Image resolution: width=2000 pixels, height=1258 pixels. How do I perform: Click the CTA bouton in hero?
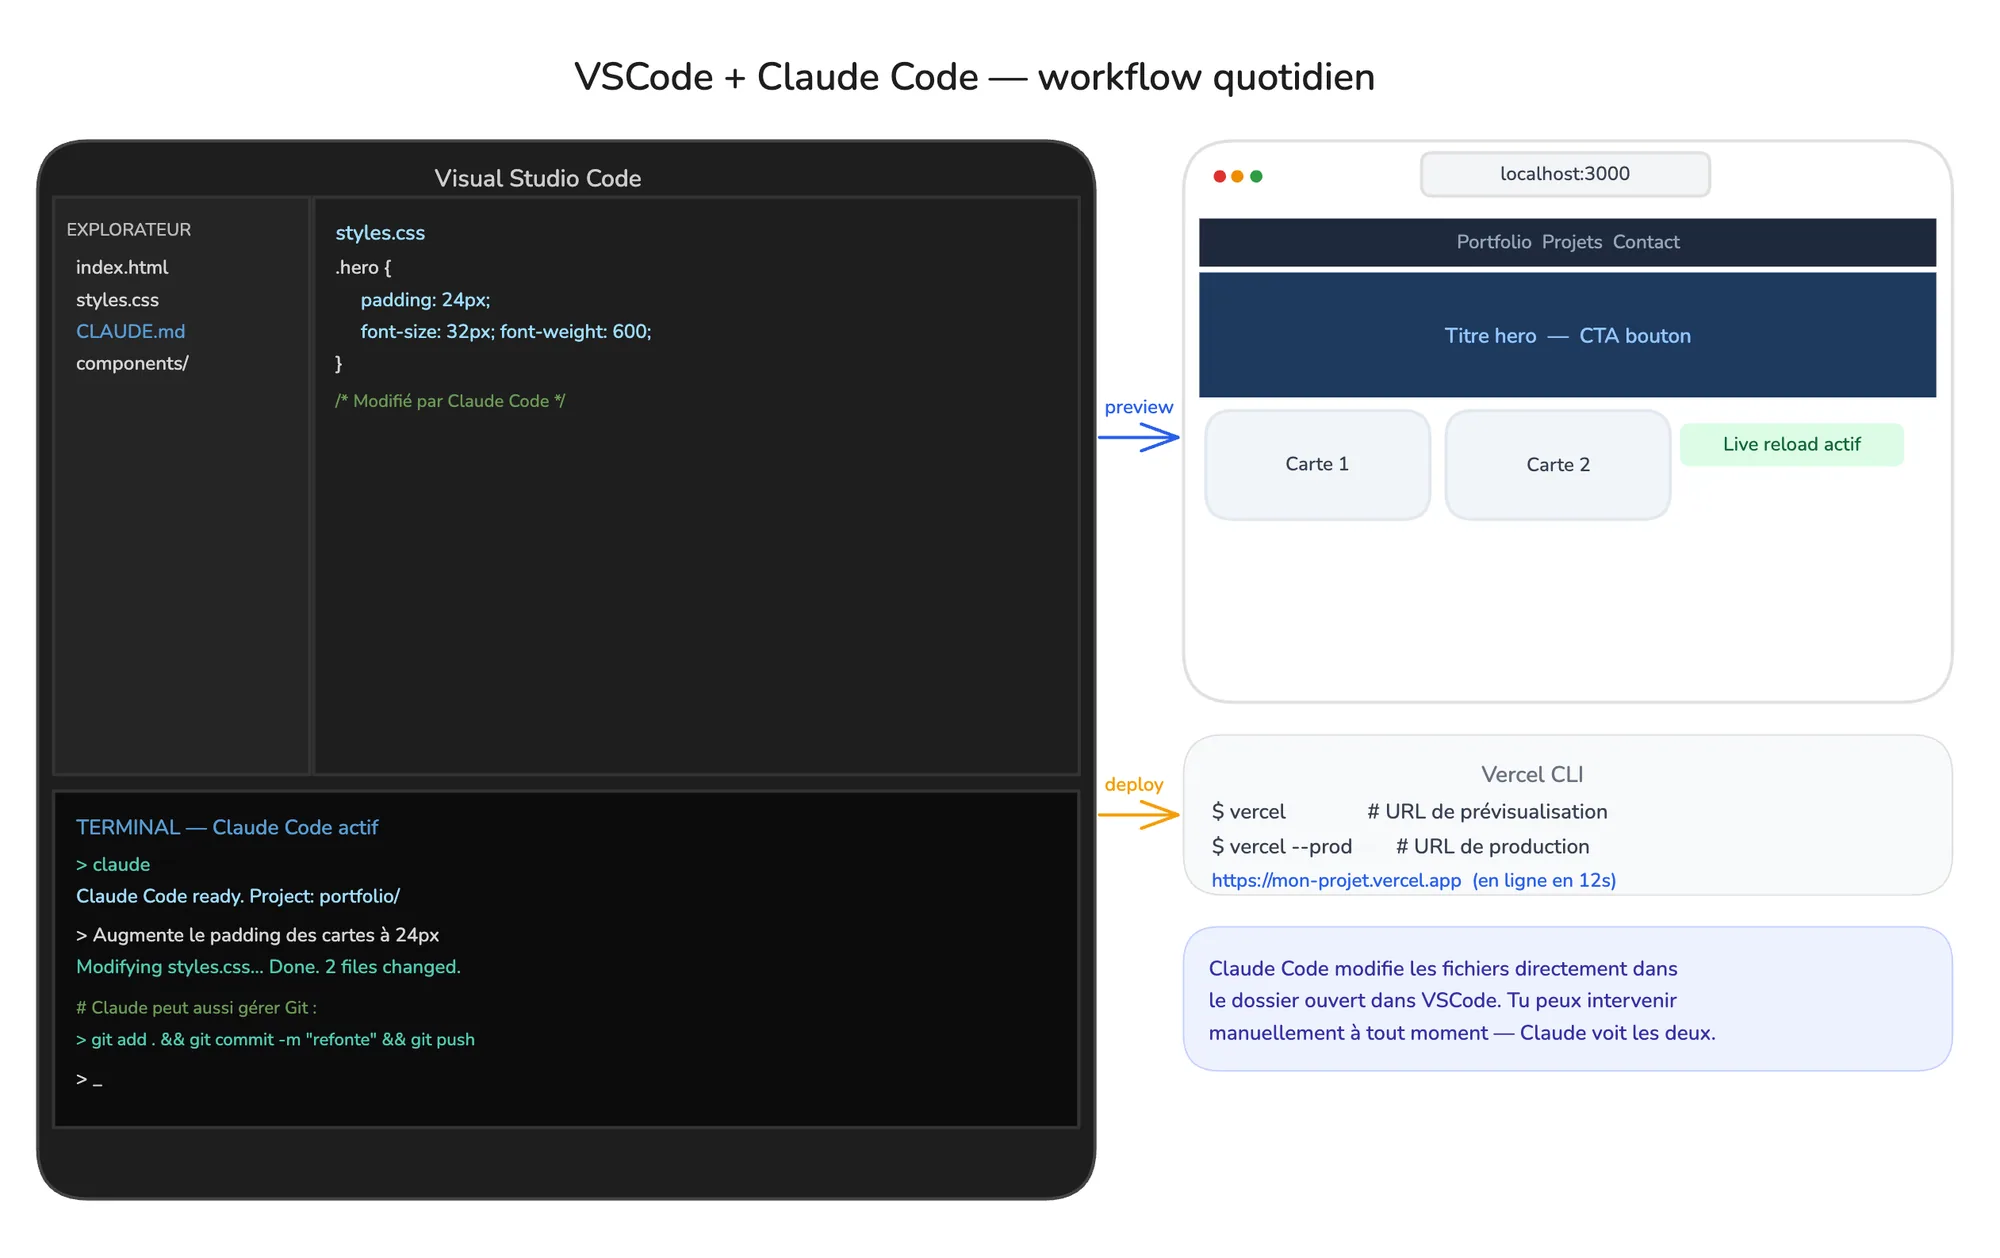point(1635,336)
